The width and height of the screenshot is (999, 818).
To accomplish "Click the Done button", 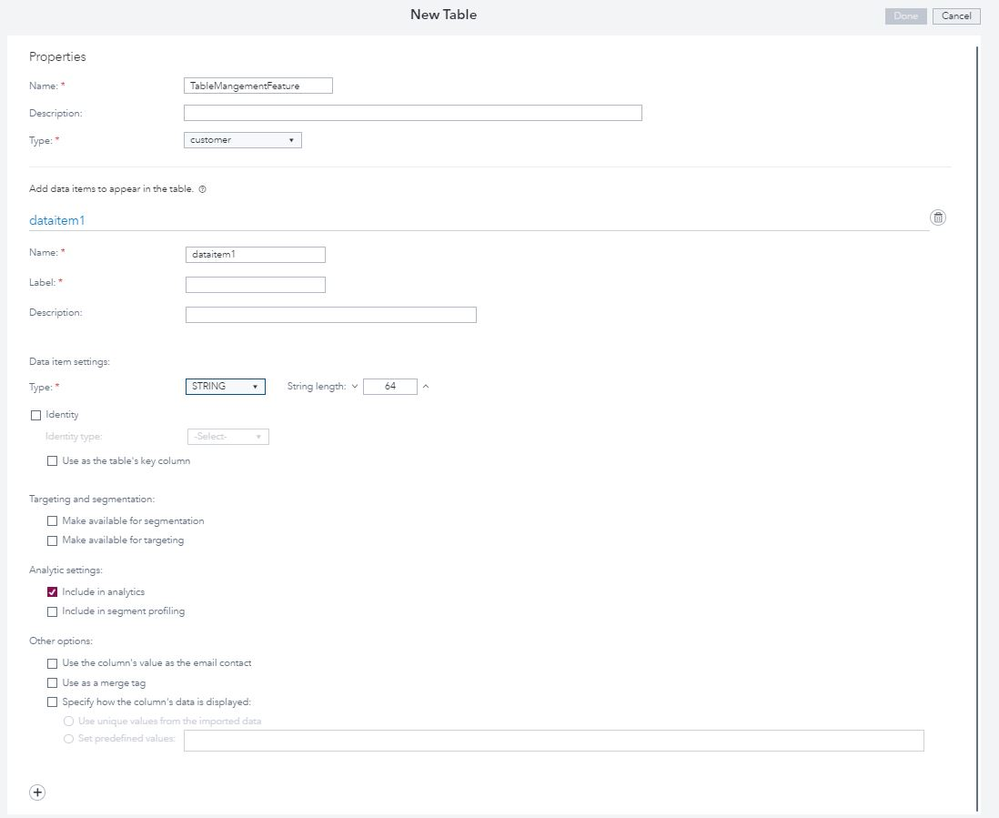I will [905, 16].
